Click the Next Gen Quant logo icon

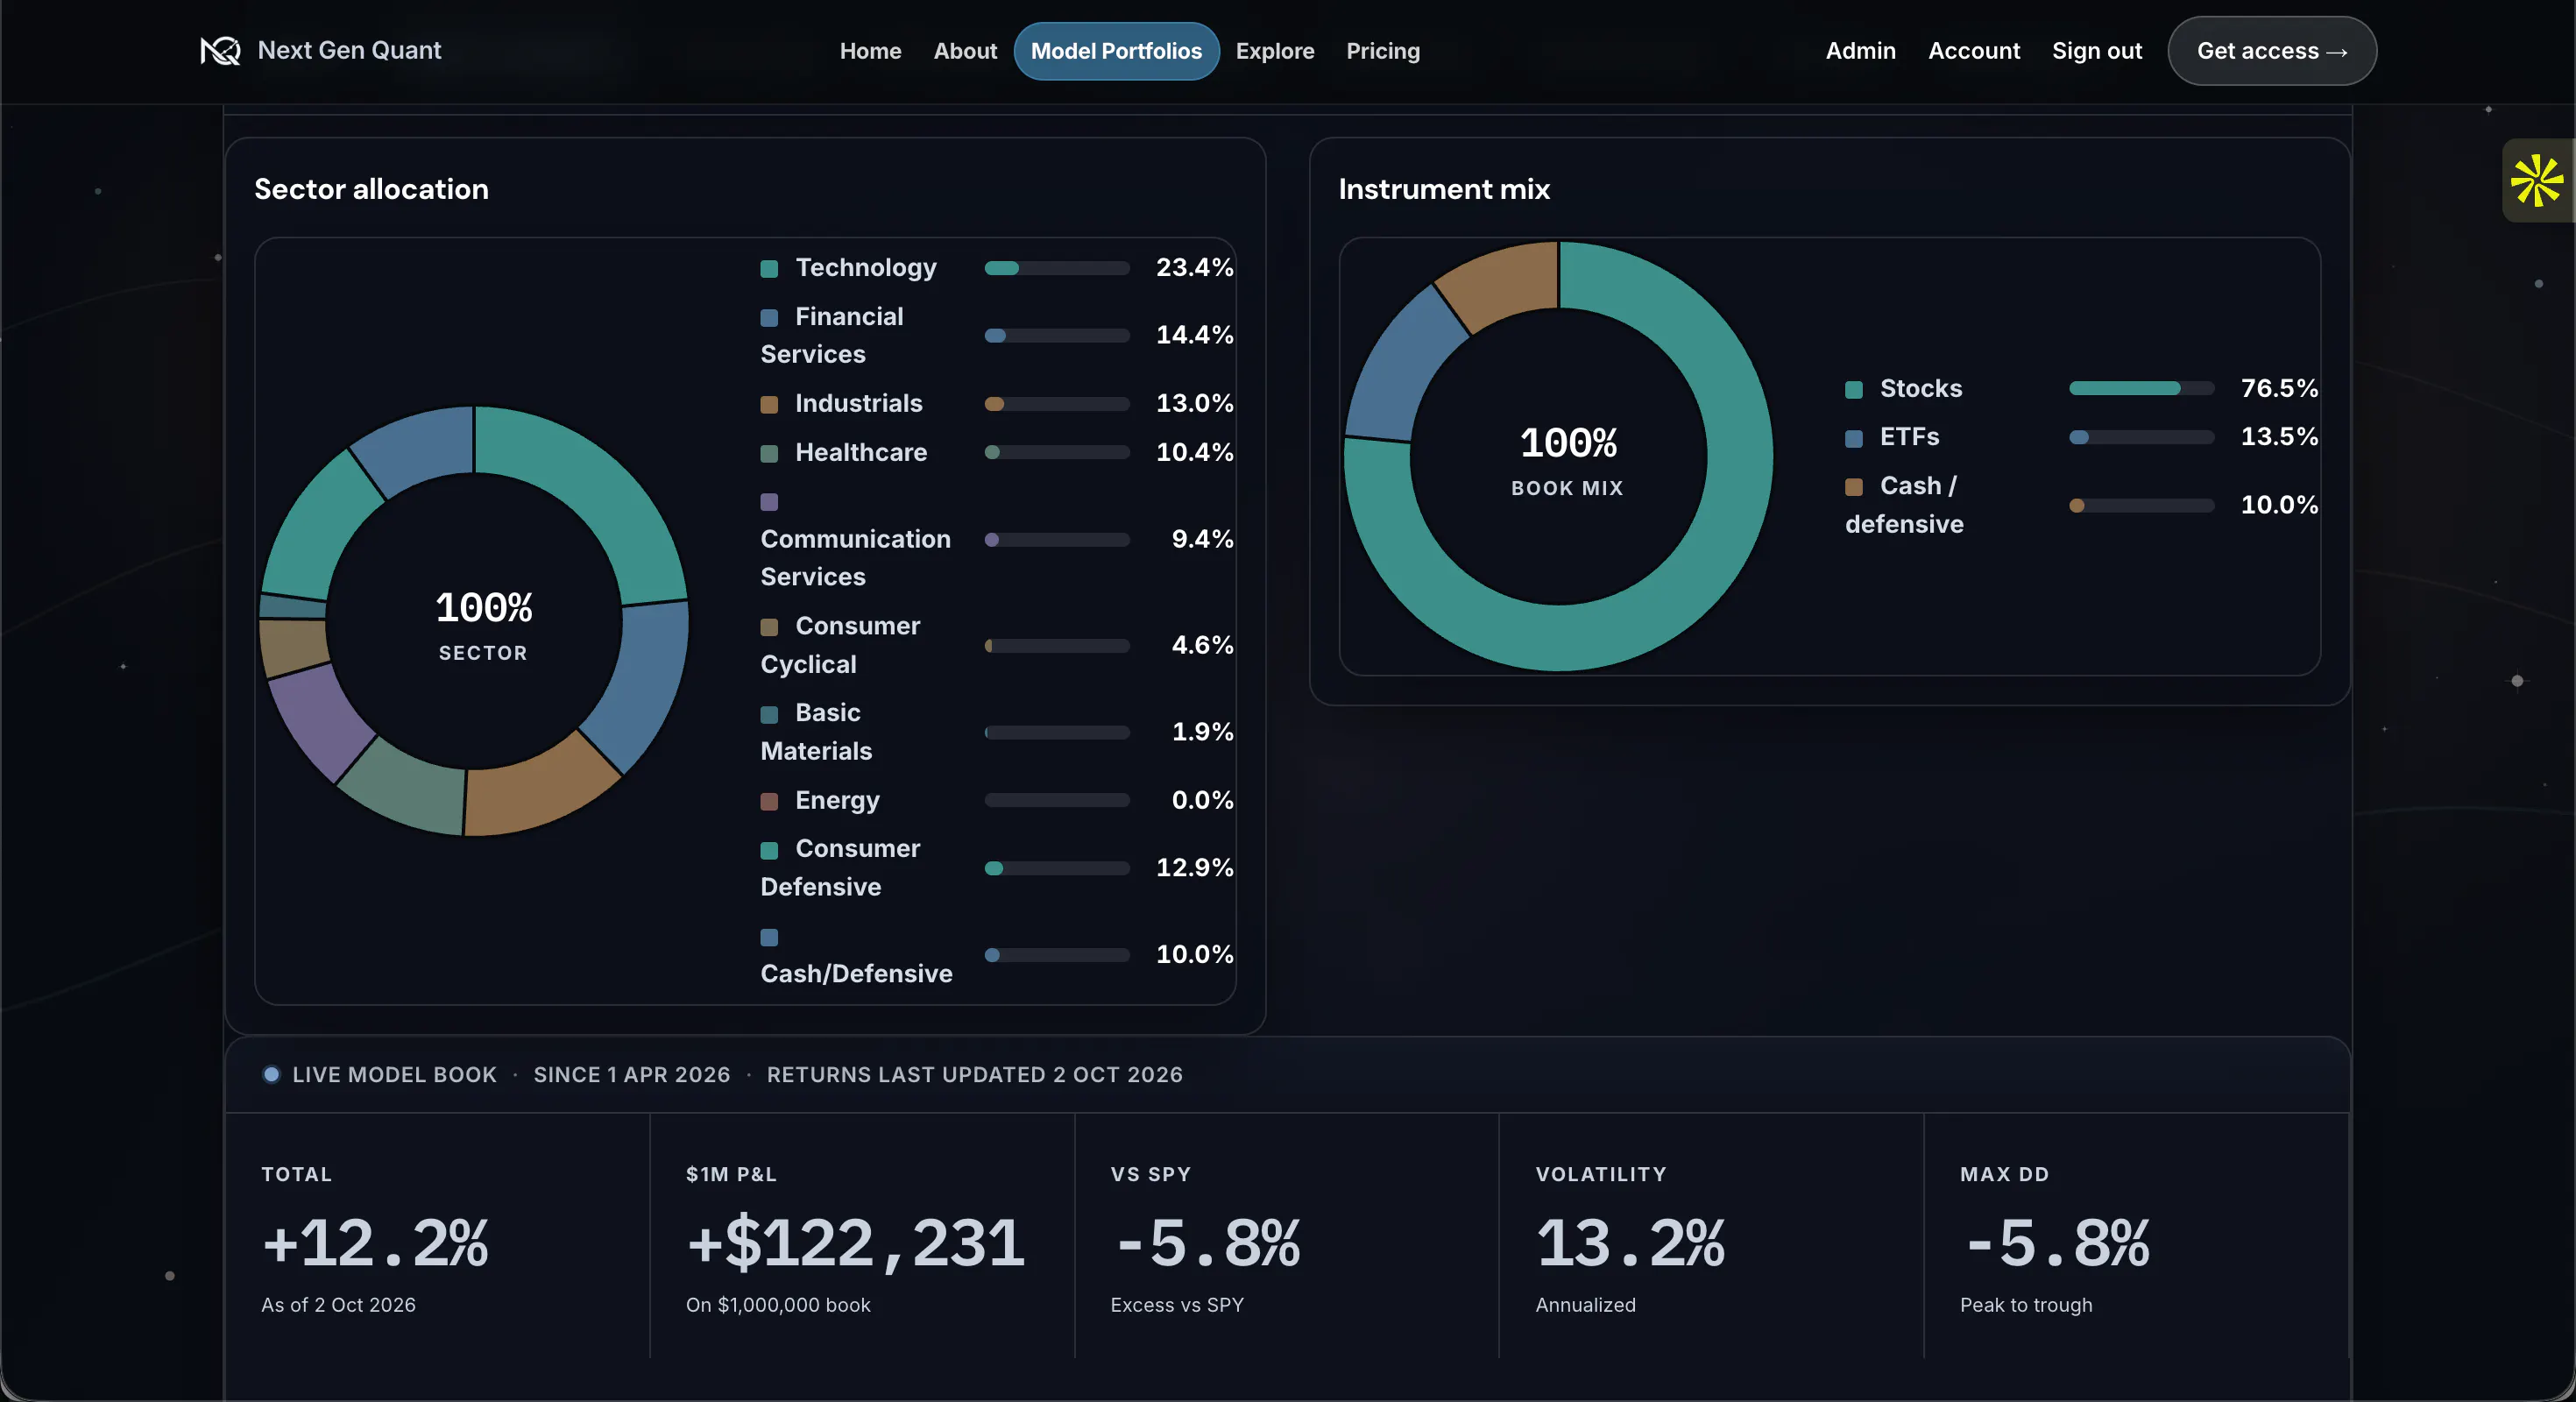click(220, 51)
